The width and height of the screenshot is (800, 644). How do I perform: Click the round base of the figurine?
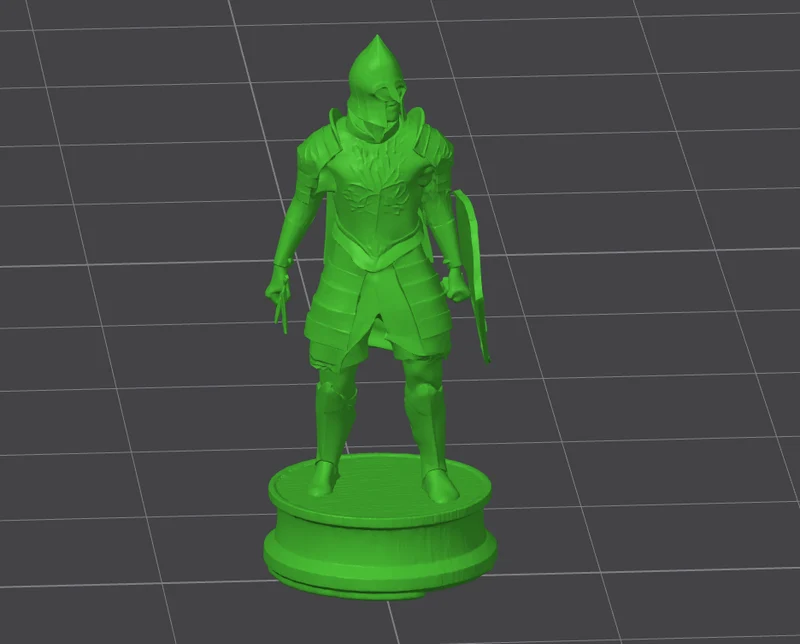380,528
